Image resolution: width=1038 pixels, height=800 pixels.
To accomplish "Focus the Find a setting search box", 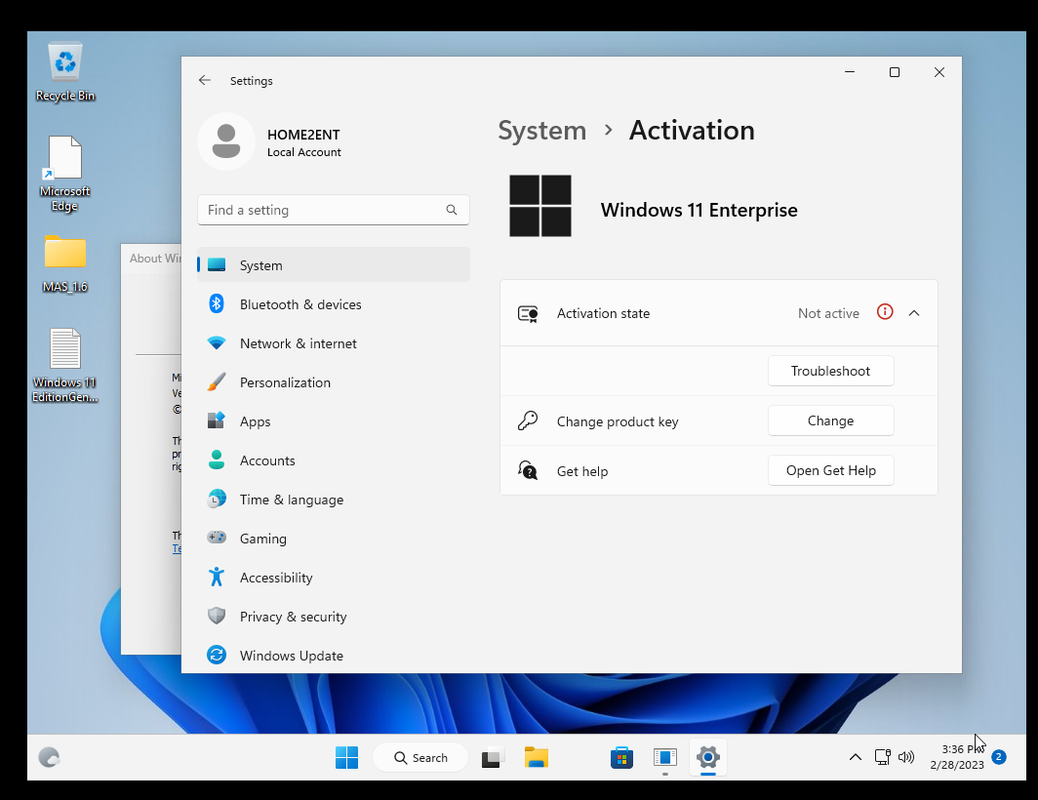I will coord(333,210).
